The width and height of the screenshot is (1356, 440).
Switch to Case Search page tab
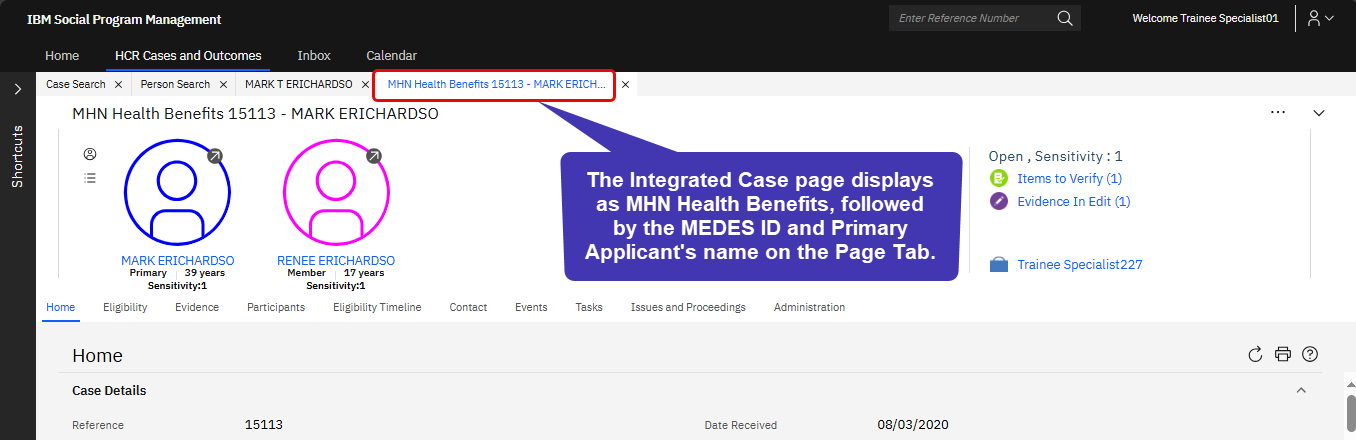76,85
